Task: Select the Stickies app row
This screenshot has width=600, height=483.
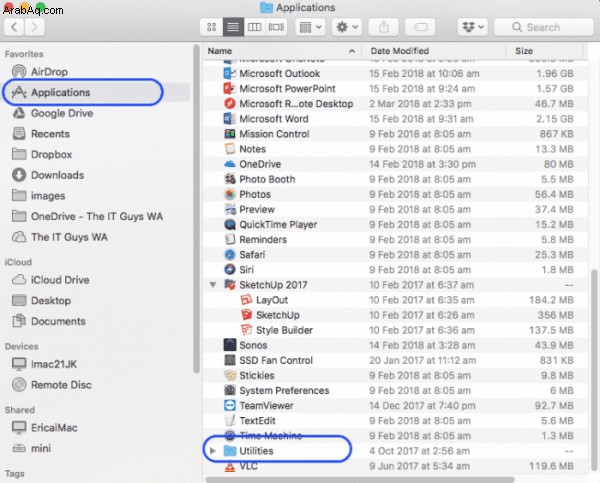Action: (x=395, y=375)
